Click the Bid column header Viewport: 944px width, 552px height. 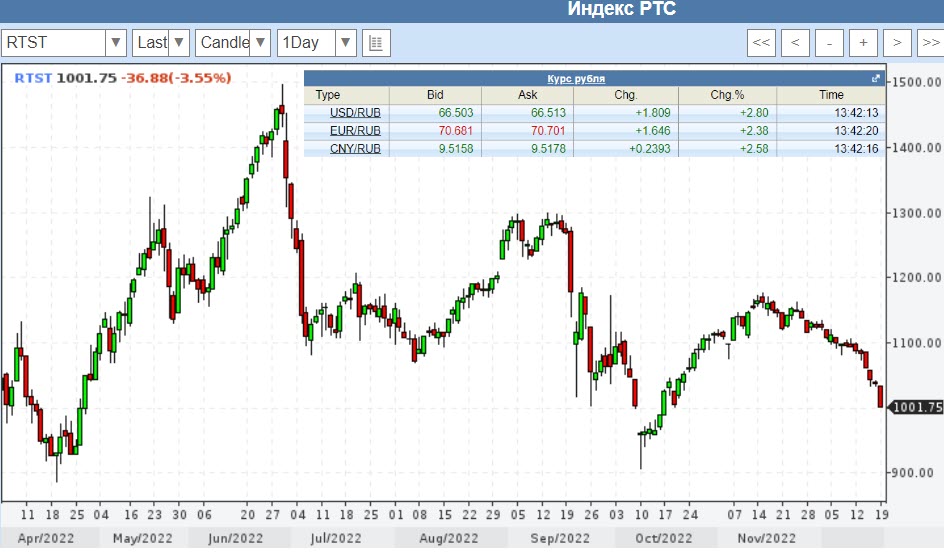click(435, 95)
